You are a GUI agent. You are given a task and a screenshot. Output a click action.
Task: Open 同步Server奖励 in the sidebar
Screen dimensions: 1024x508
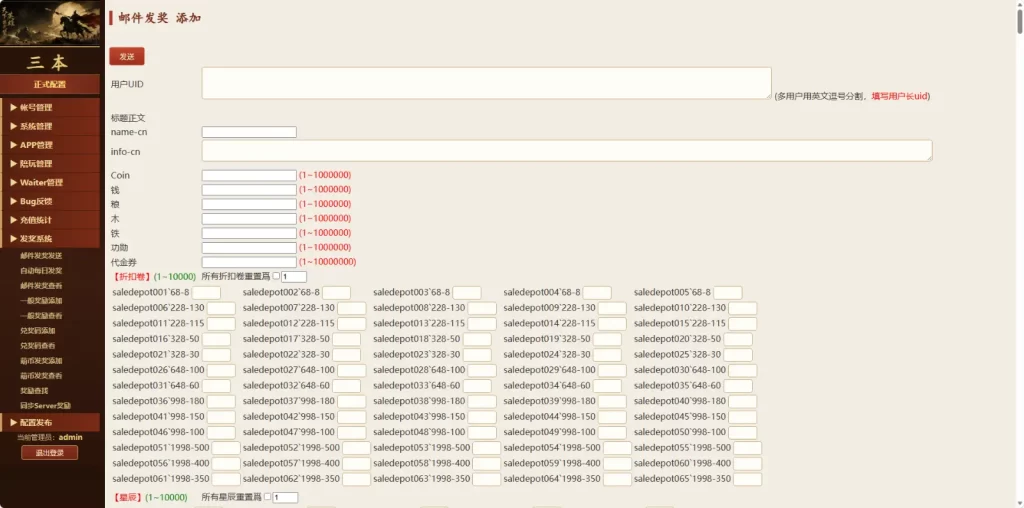point(45,406)
